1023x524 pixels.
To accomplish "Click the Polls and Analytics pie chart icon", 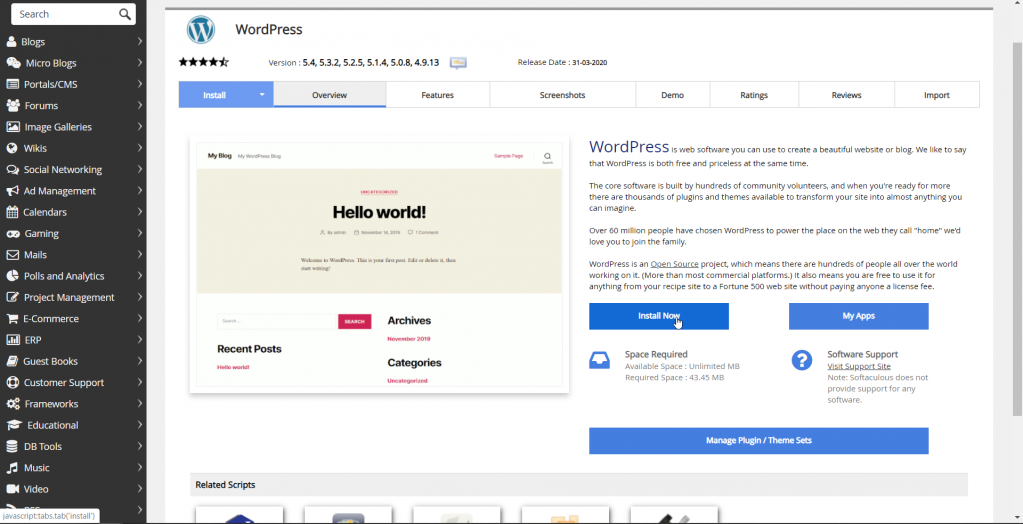I will (12, 276).
